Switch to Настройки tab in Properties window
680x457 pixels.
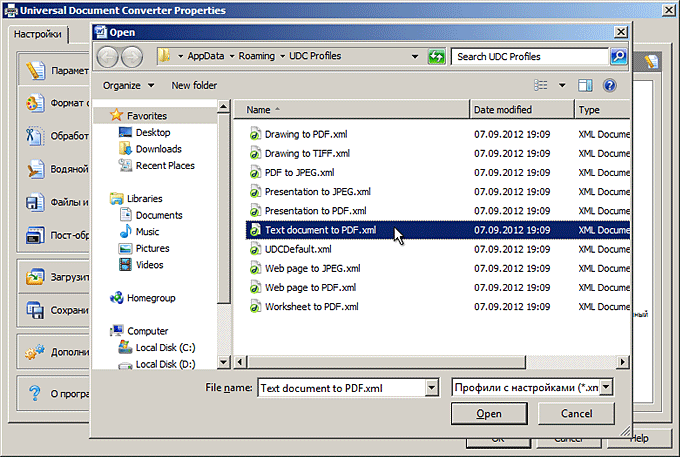[x=38, y=34]
